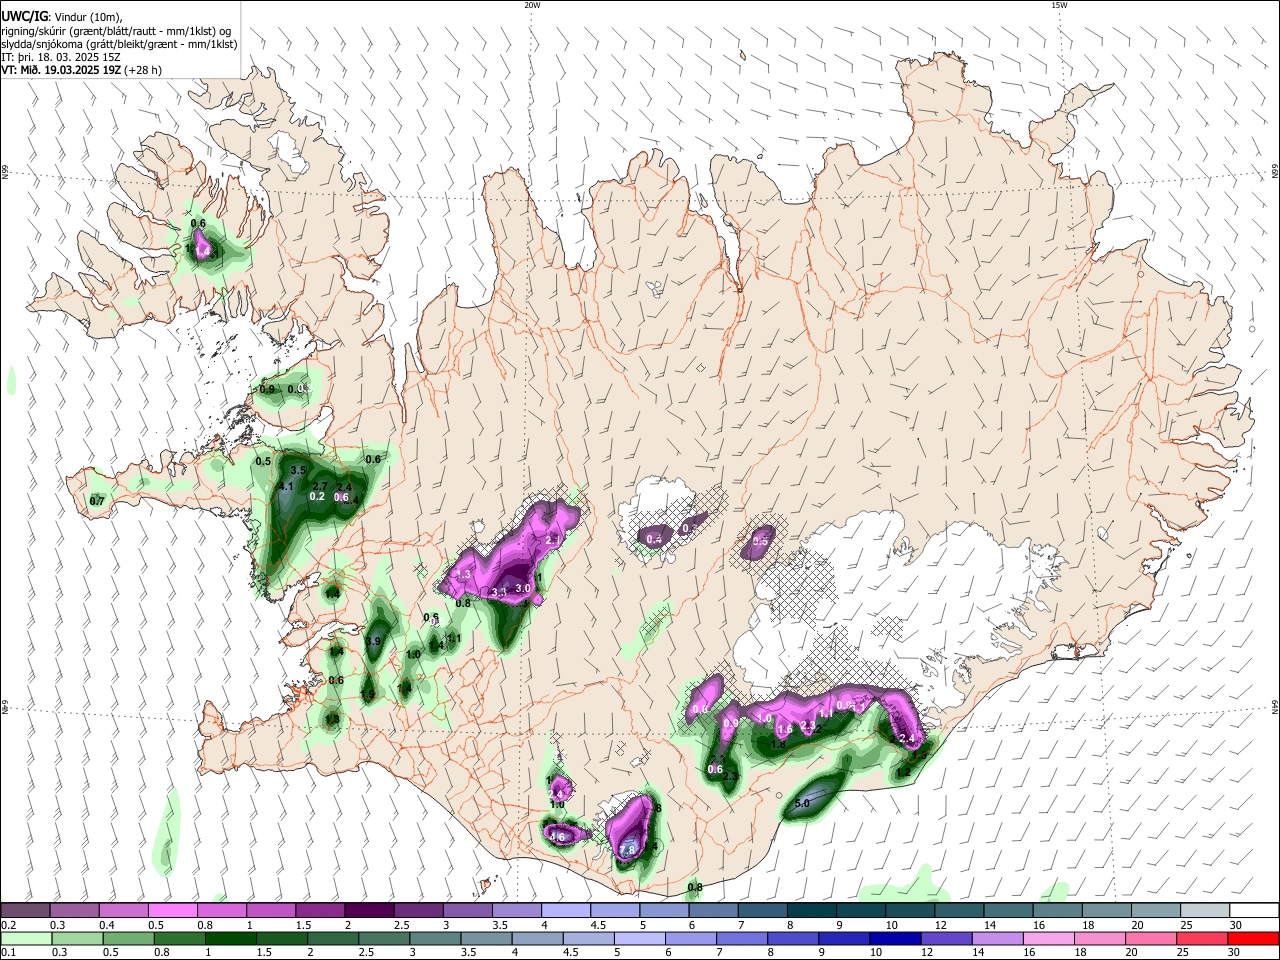Click the blue 8 rain legend swatch
1280x960 pixels.
pyautogui.click(x=792, y=938)
